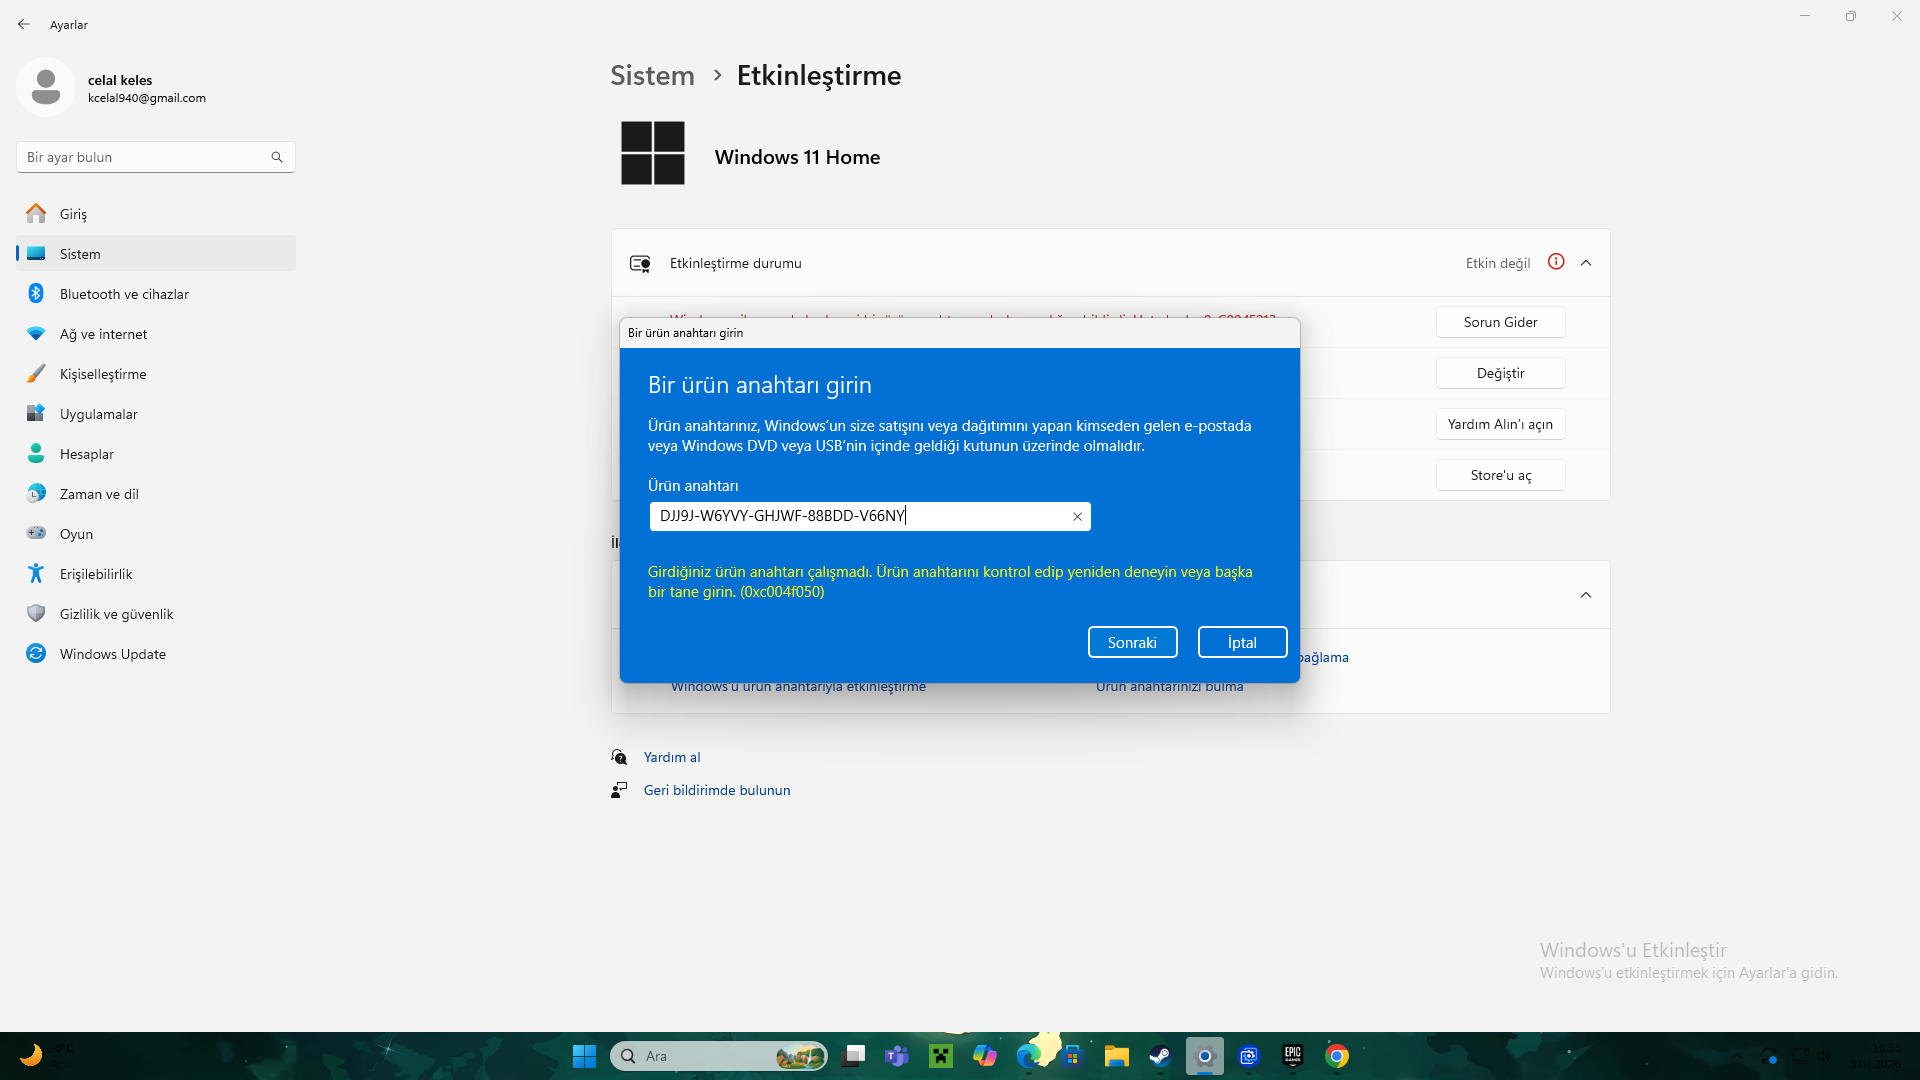
Task: Click Yardım Alın'ı açın button
Action: (1501, 424)
